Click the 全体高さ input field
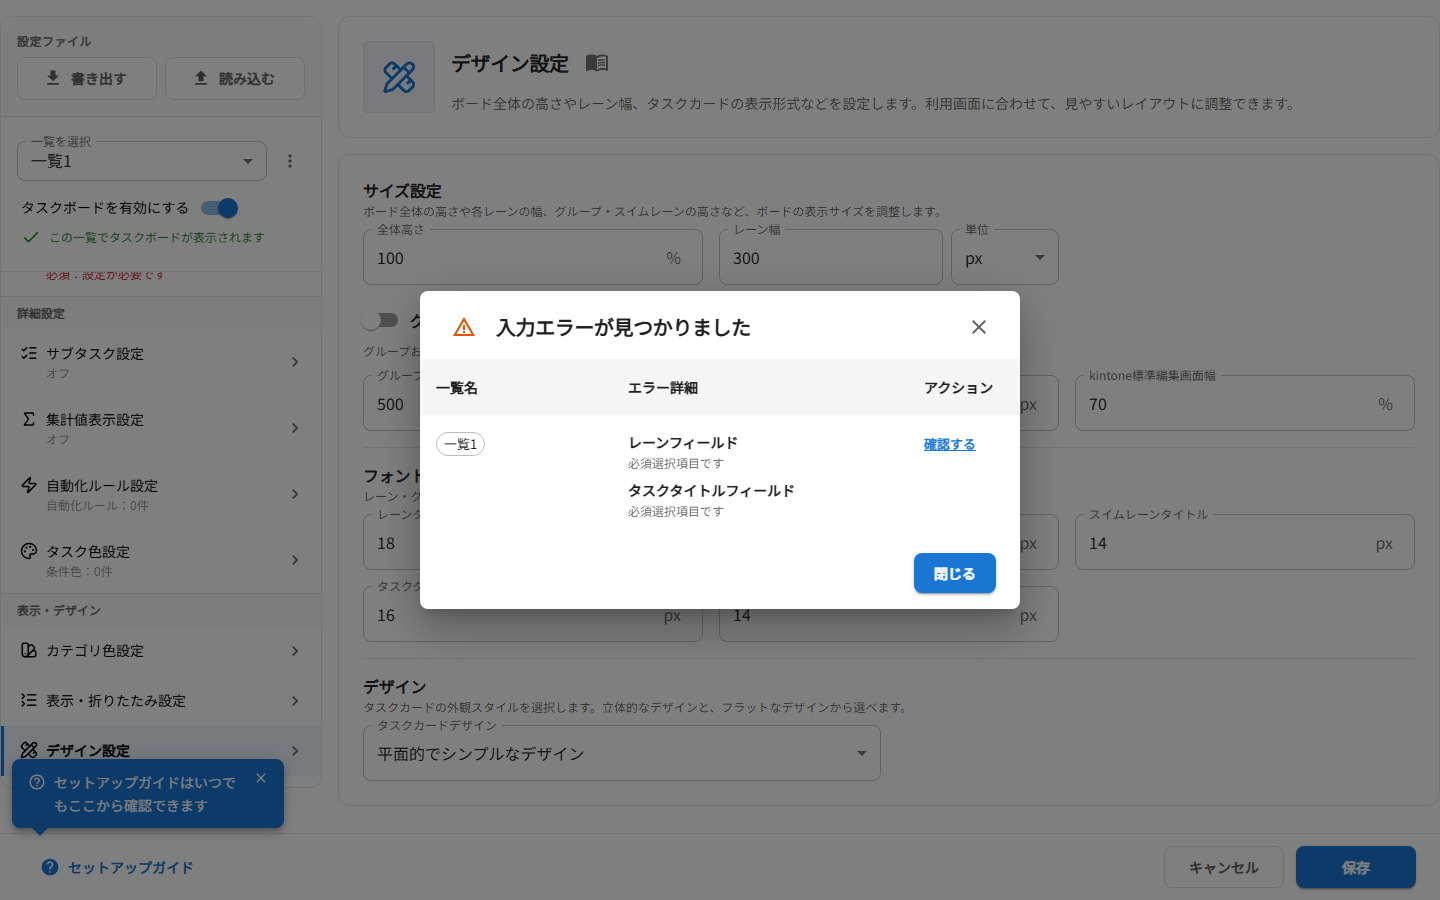The image size is (1440, 900). (533, 258)
